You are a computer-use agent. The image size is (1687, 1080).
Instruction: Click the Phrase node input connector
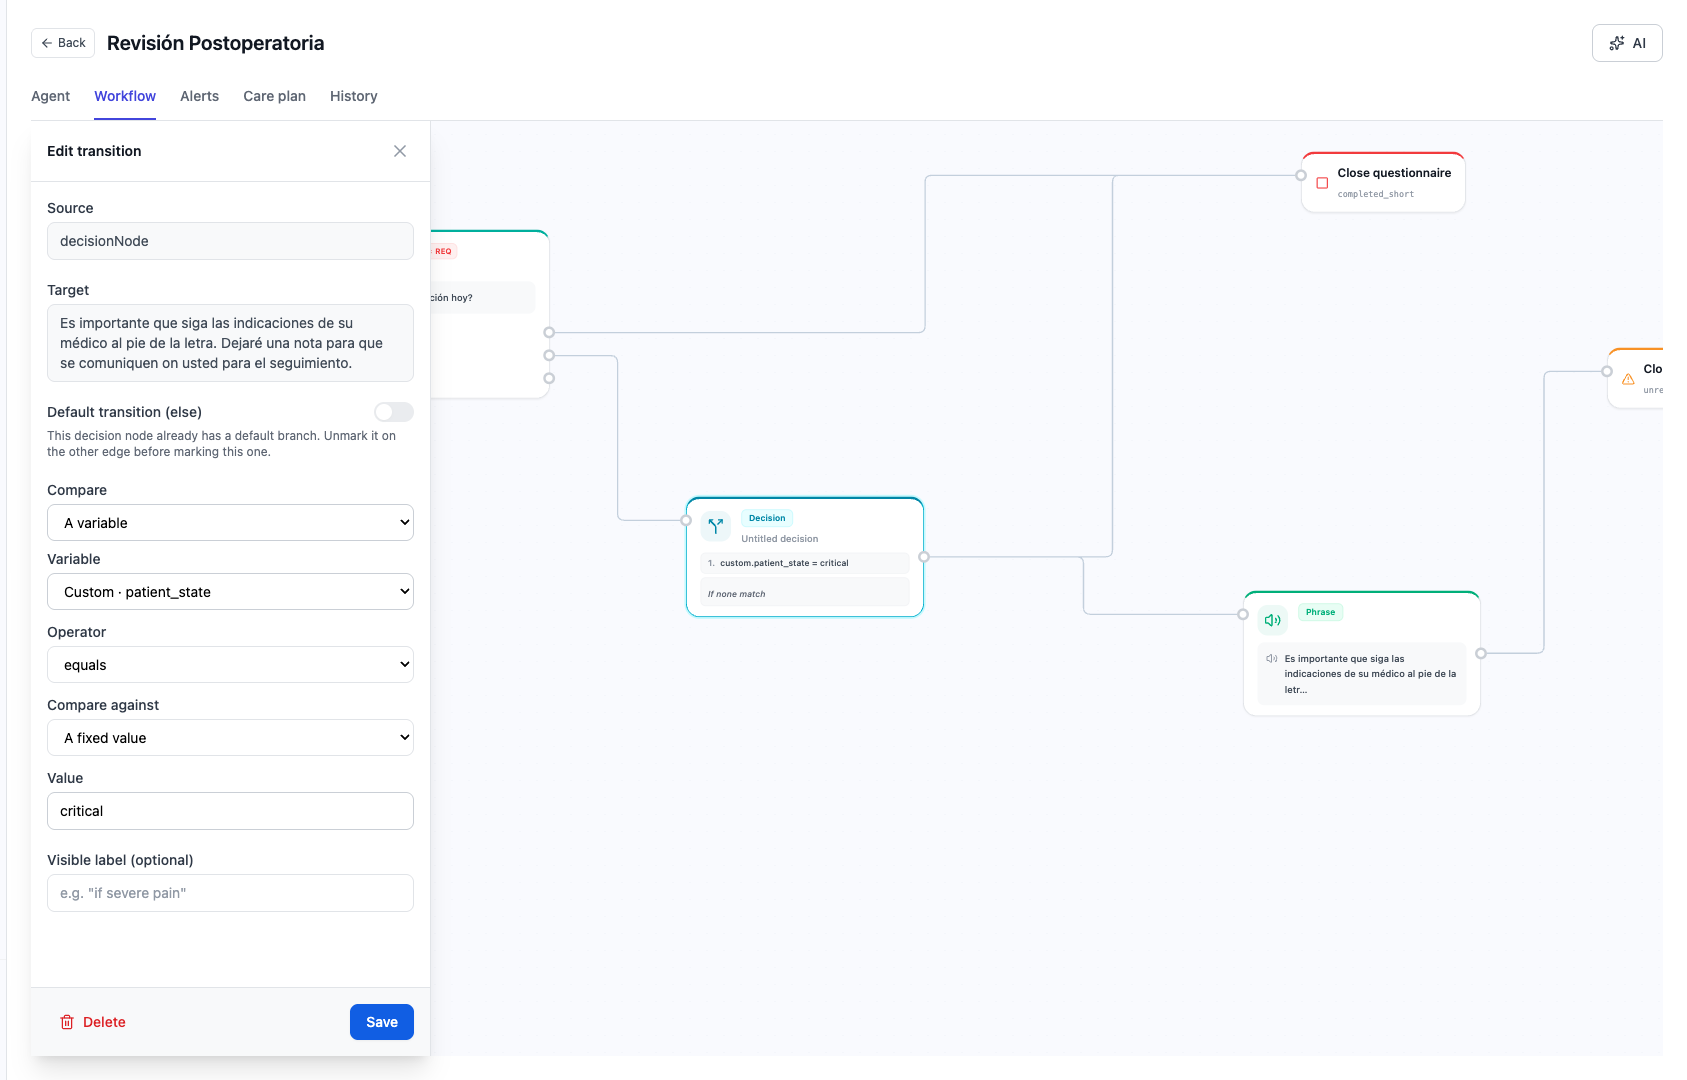pyautogui.click(x=1243, y=614)
